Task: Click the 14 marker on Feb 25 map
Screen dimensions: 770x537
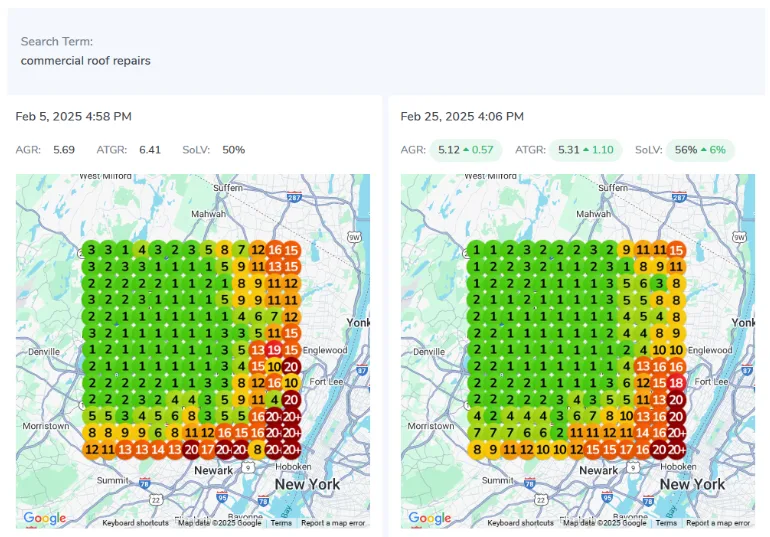Action: [x=642, y=433]
